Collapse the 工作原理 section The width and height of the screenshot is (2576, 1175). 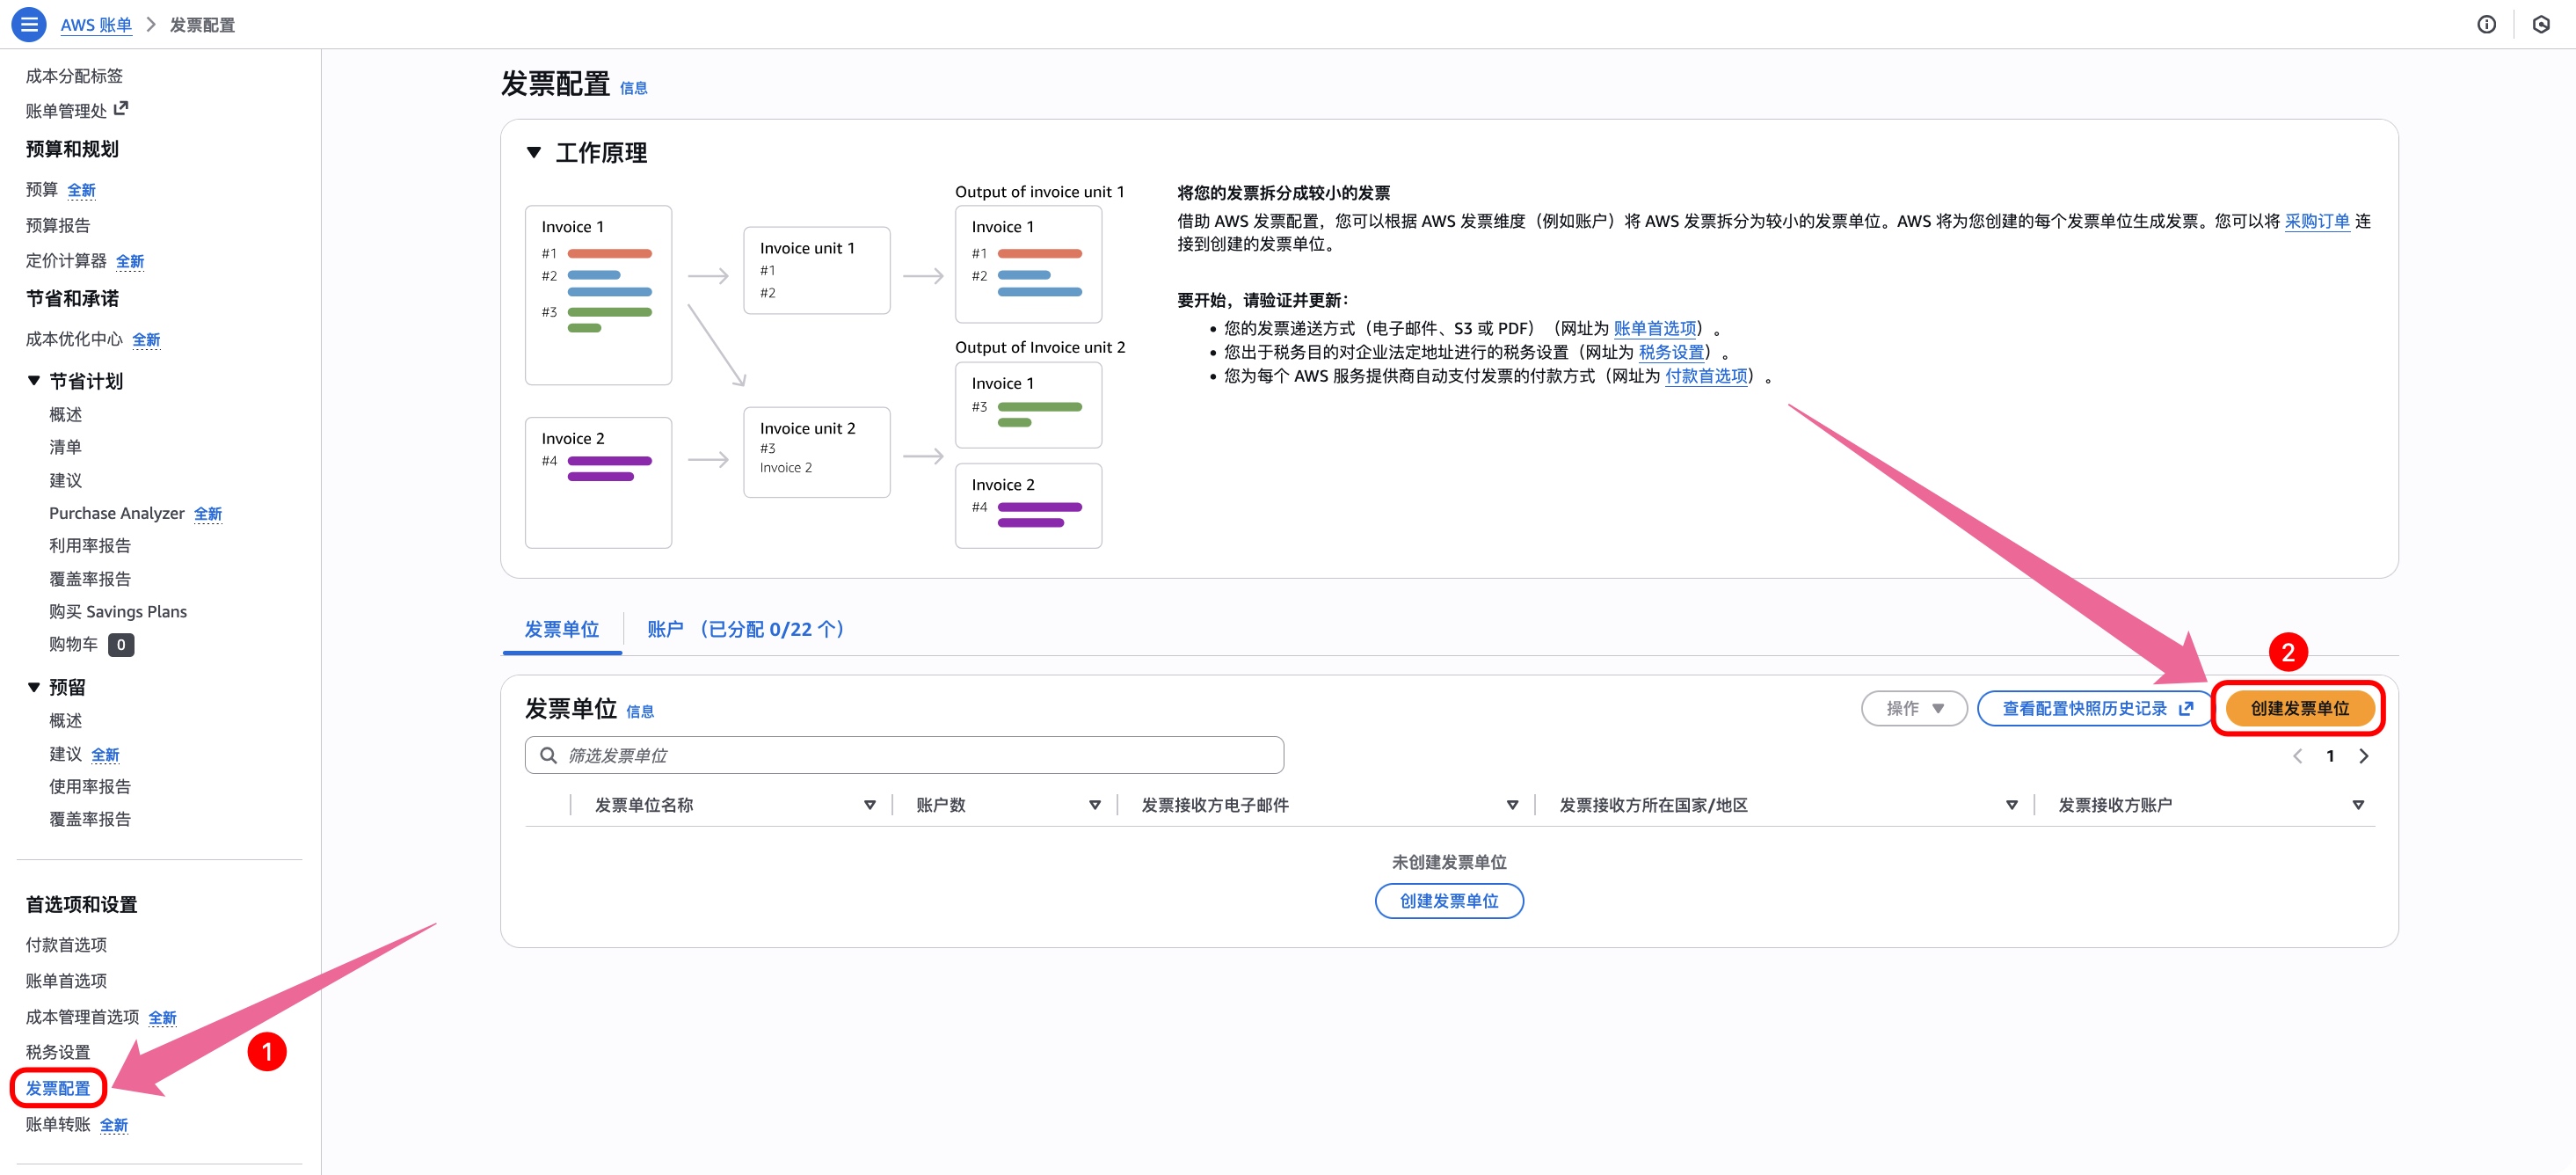tap(534, 153)
